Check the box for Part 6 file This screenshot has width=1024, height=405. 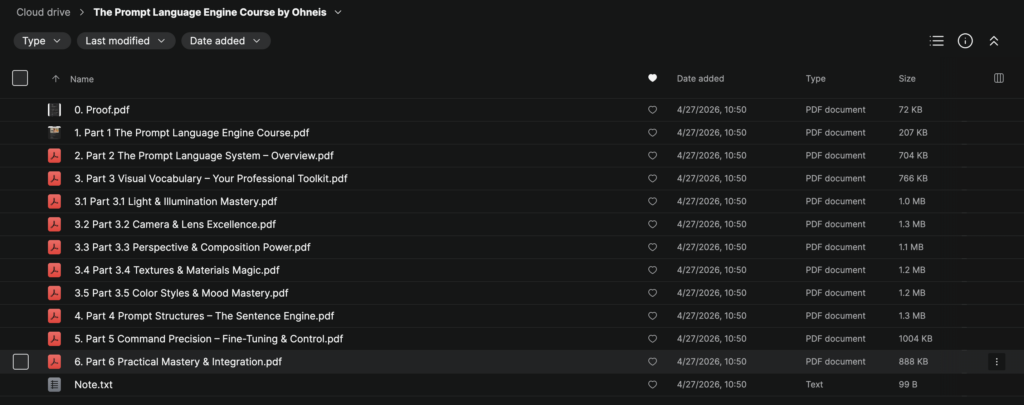coord(21,362)
